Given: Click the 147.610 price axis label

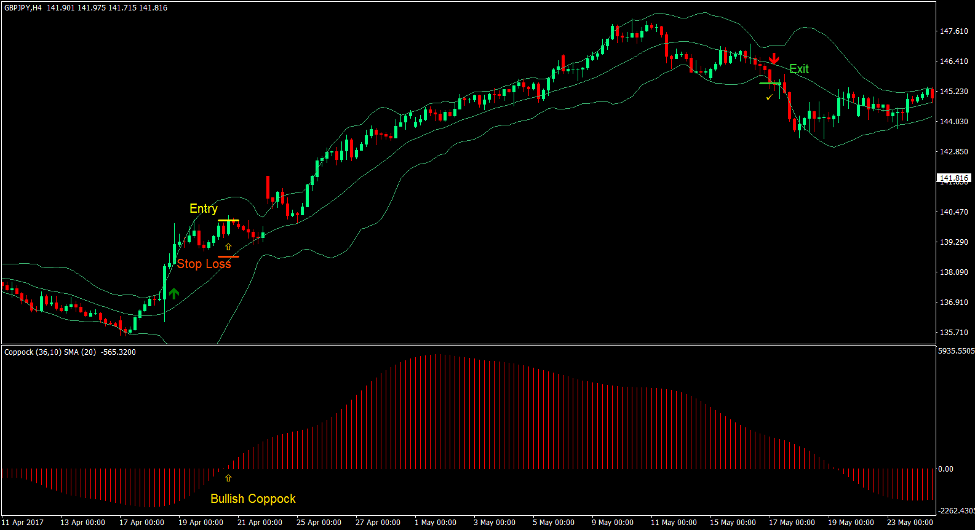Looking at the screenshot, I should tap(954, 32).
